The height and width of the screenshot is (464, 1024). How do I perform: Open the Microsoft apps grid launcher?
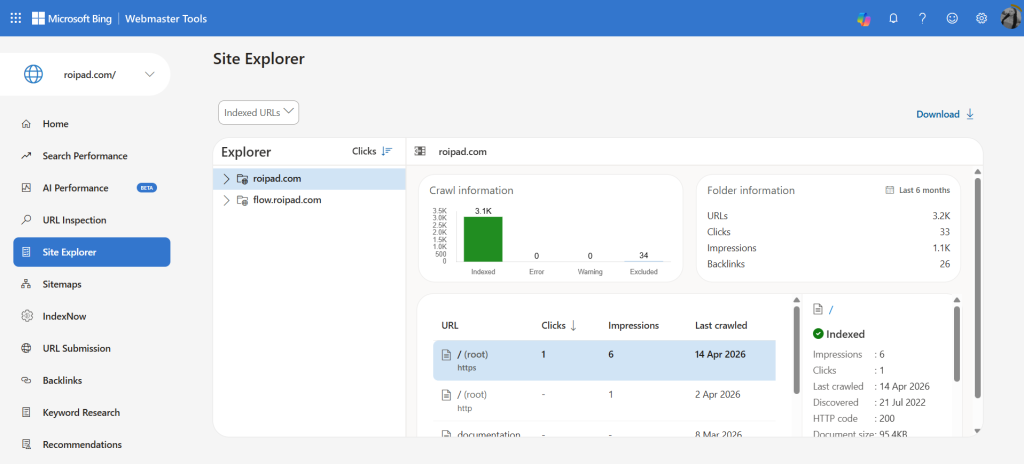16,18
